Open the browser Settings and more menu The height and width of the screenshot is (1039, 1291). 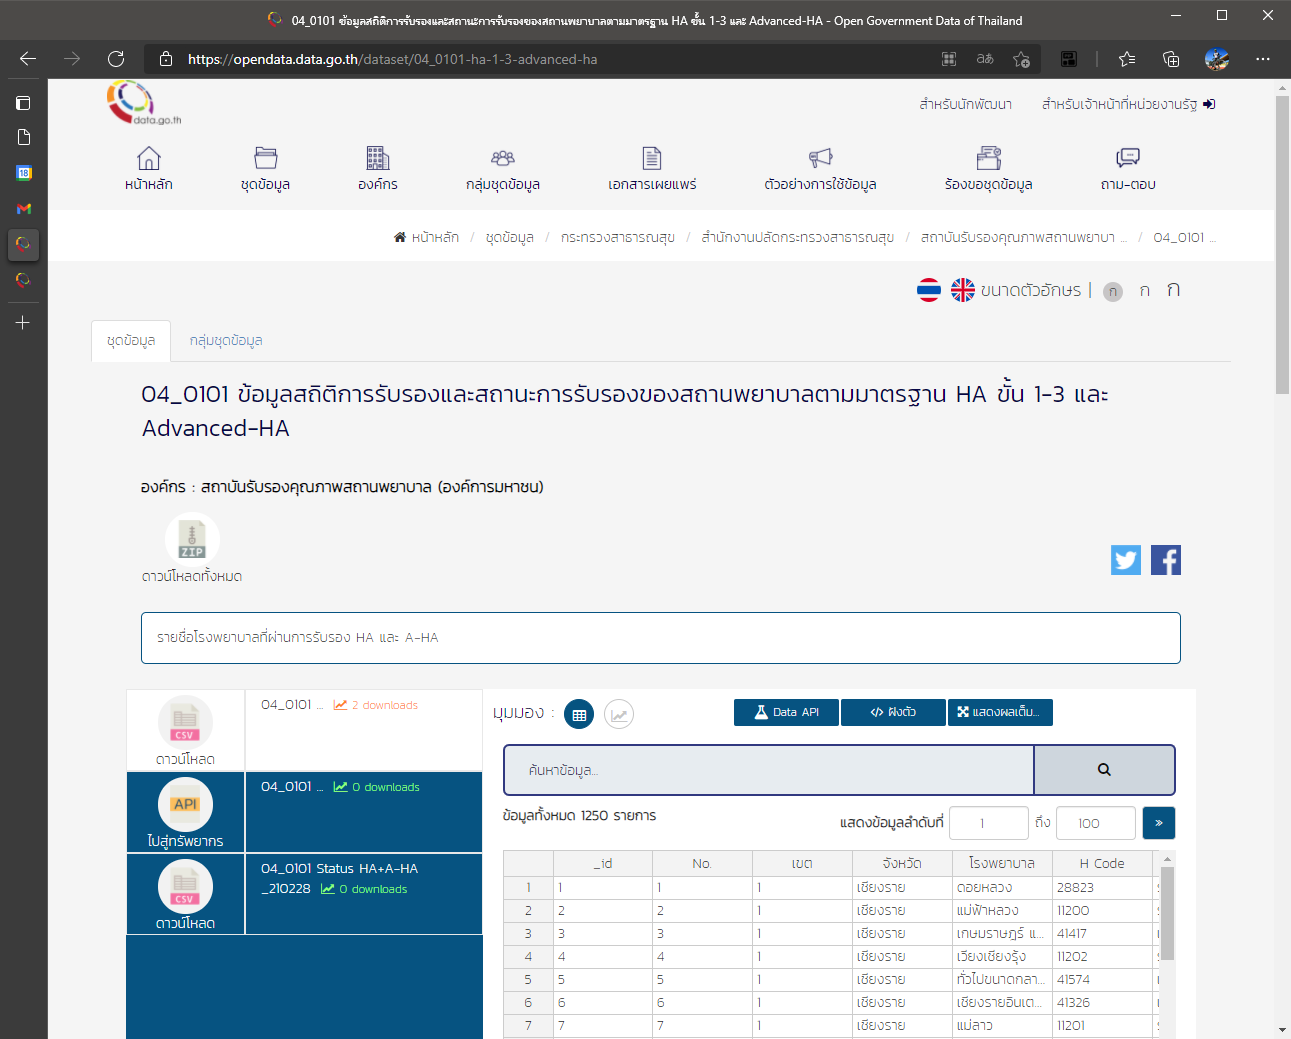tap(1262, 59)
